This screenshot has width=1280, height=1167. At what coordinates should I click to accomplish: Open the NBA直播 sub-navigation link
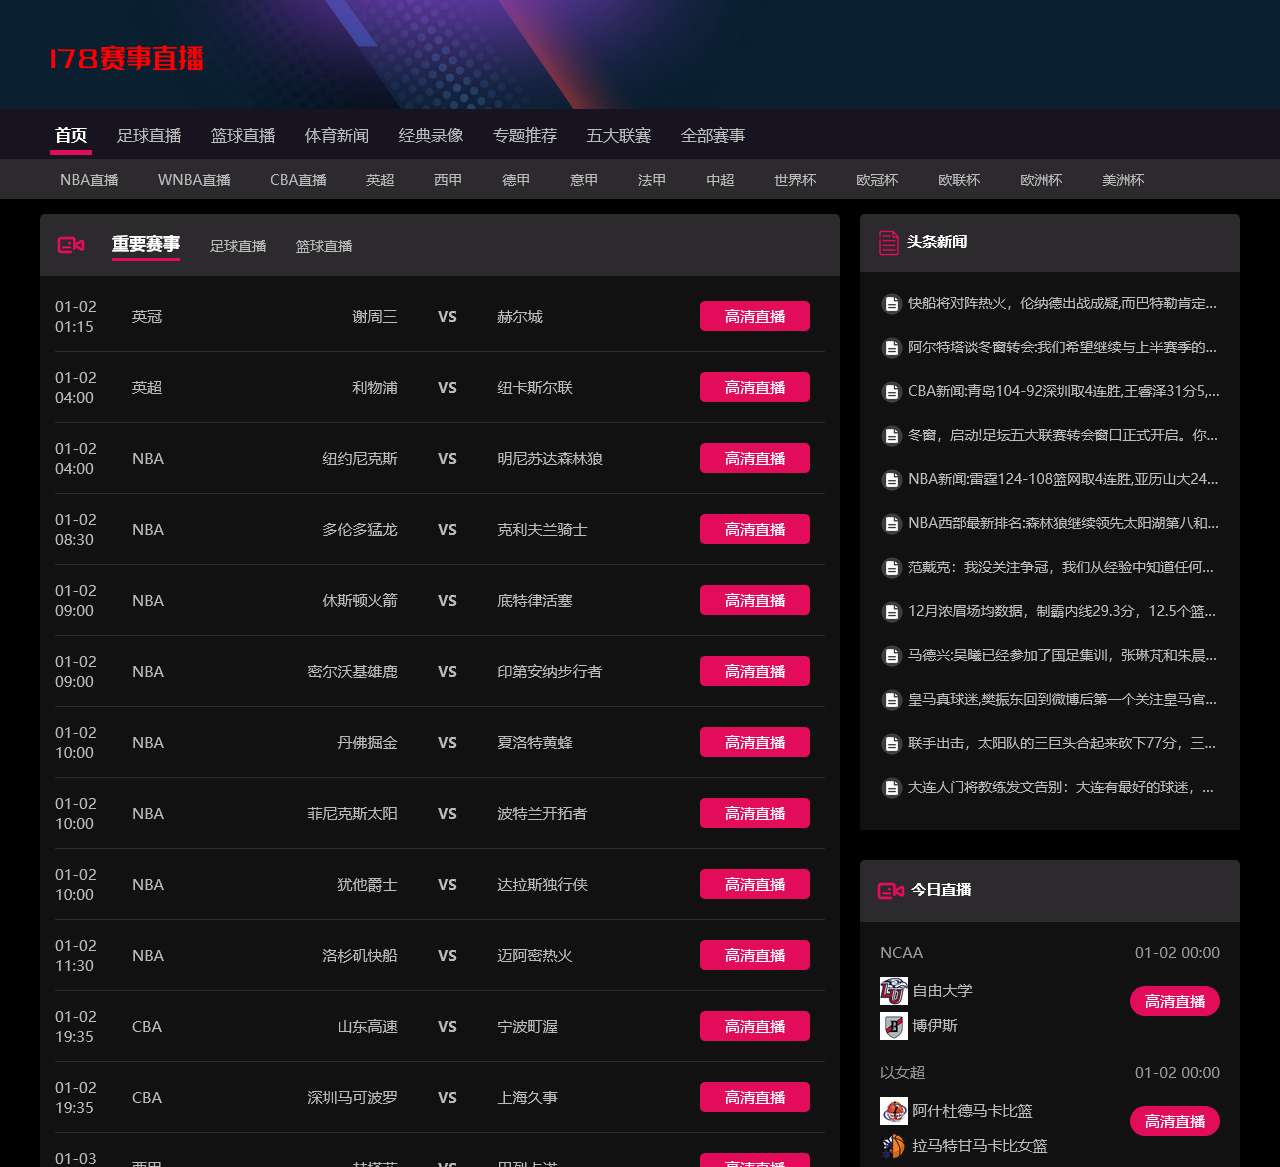click(x=89, y=180)
